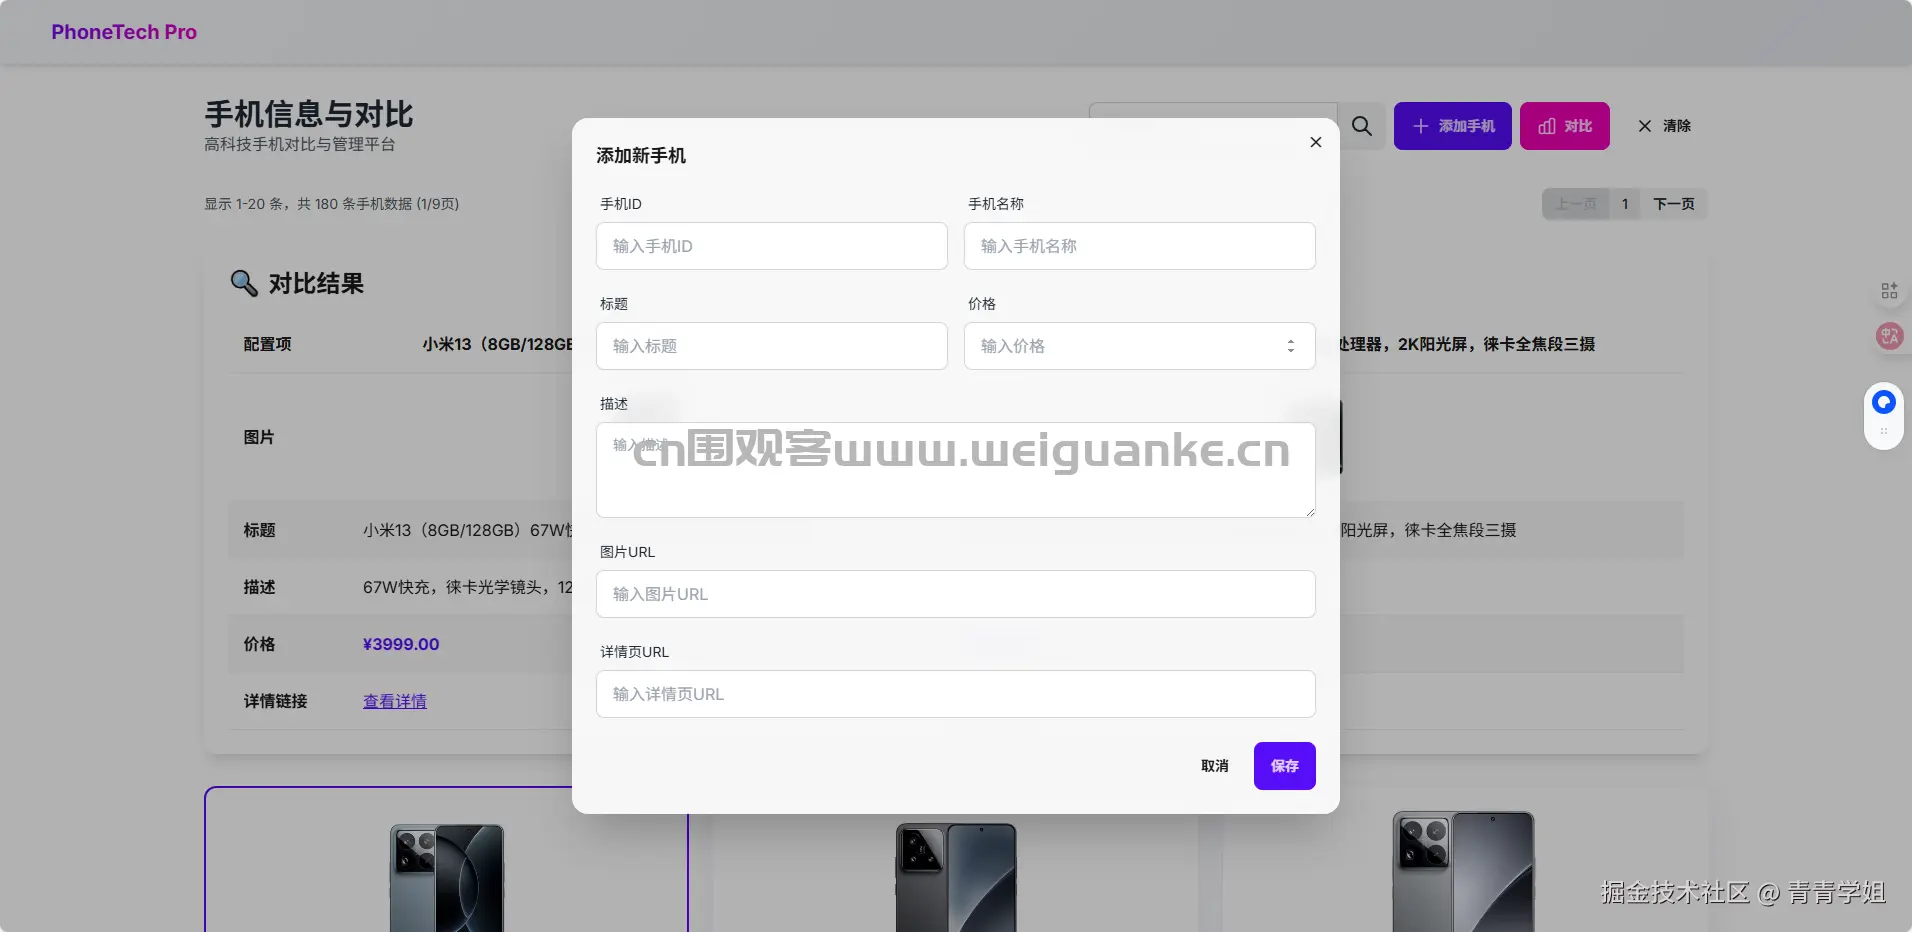This screenshot has height=932, width=1912.
Task: Click the ¥3999.00 price value
Action: click(x=401, y=644)
